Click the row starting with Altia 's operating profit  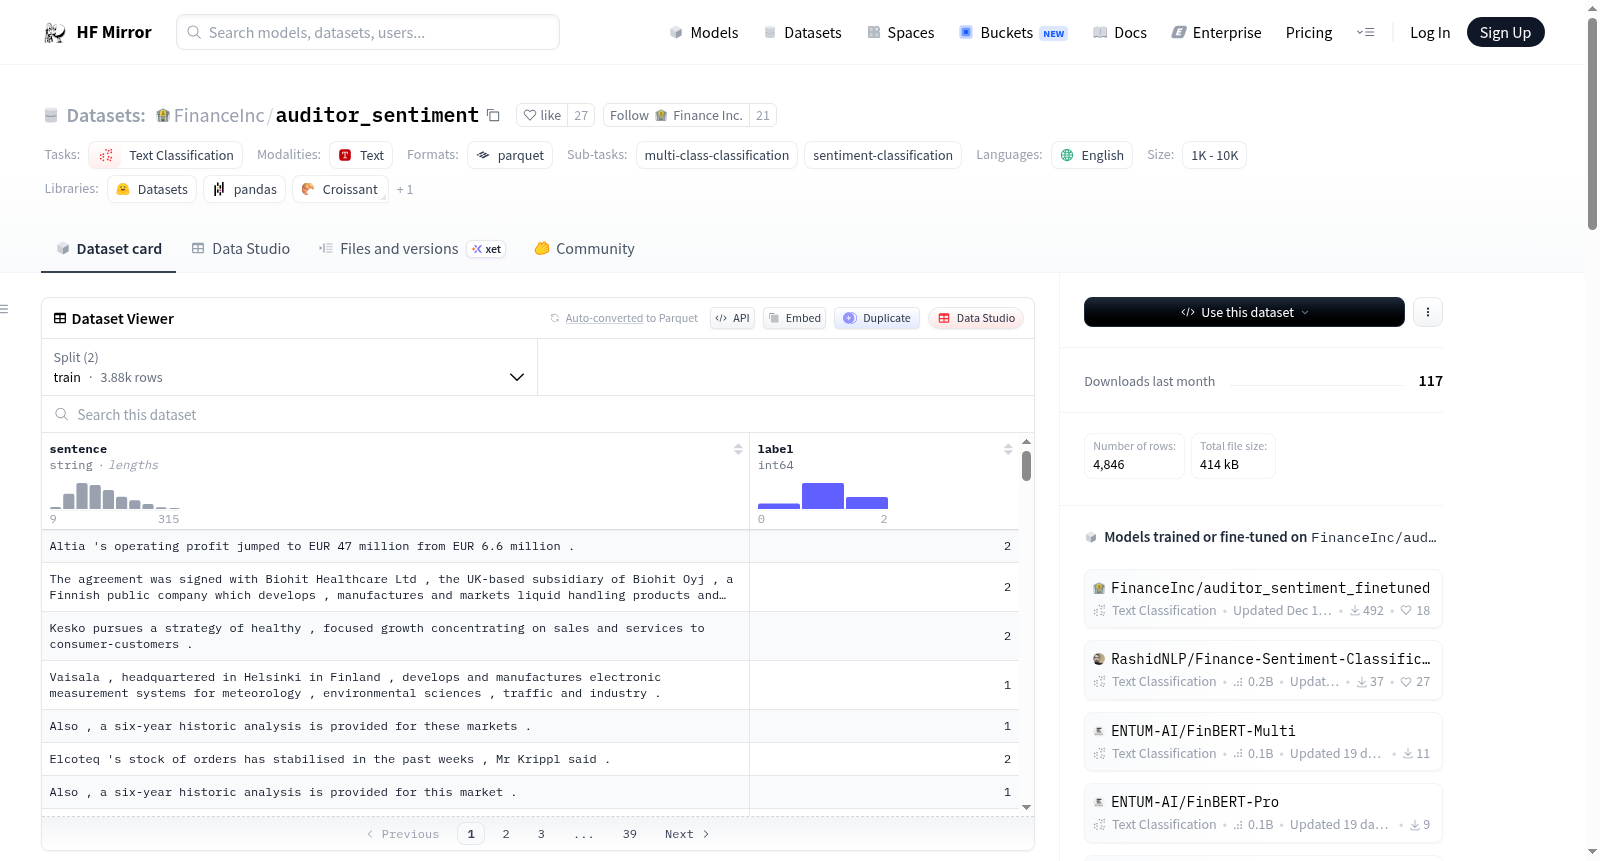pyautogui.click(x=530, y=546)
